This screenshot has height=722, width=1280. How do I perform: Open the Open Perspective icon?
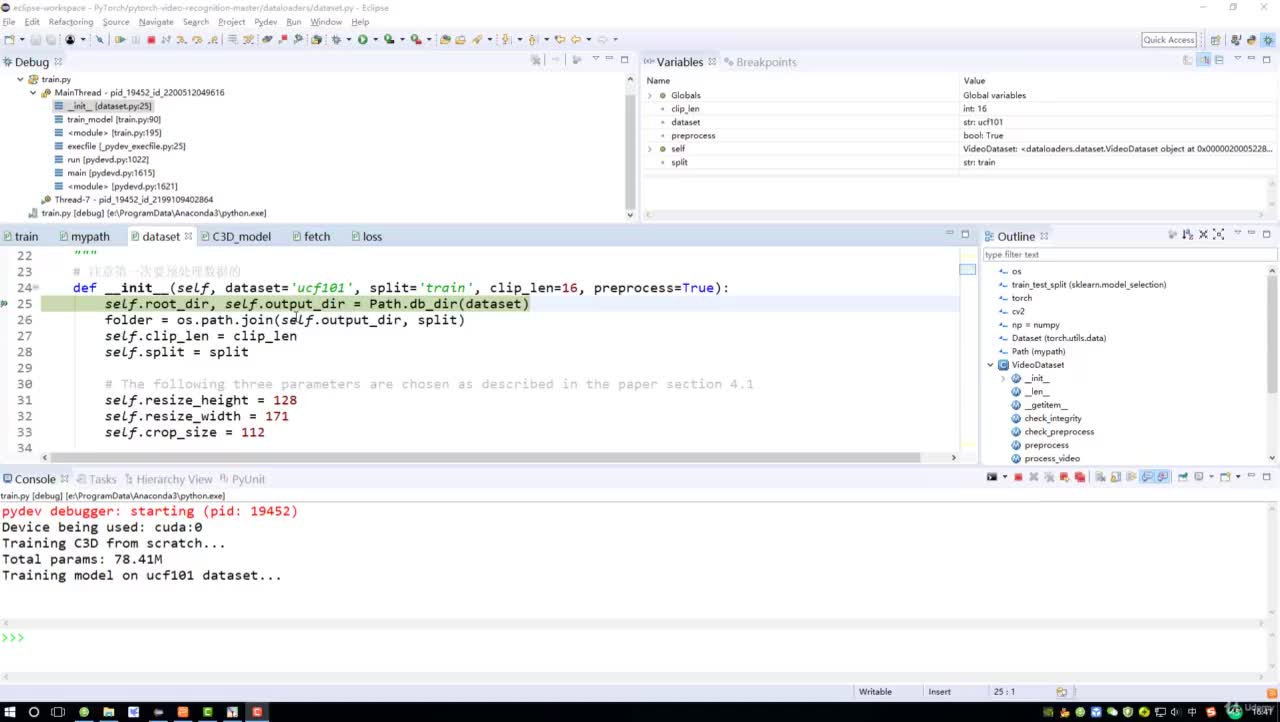(1215, 40)
